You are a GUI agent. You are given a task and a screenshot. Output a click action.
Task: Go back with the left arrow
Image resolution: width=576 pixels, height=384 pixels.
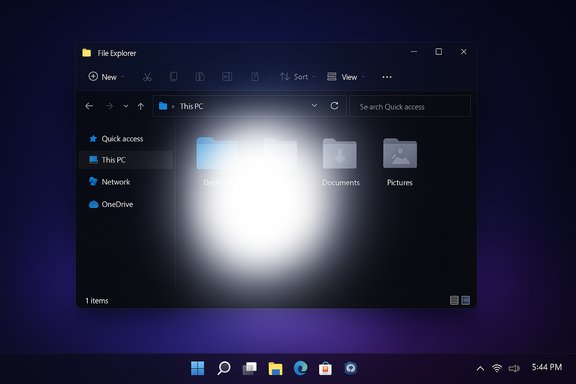coord(89,106)
